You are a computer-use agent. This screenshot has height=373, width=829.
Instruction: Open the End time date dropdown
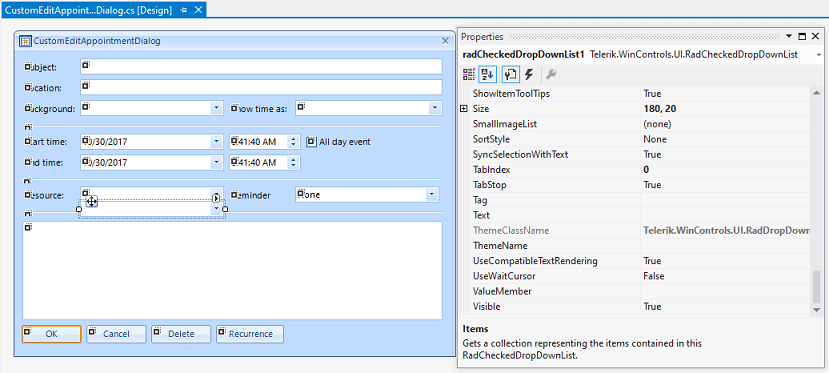click(x=216, y=162)
